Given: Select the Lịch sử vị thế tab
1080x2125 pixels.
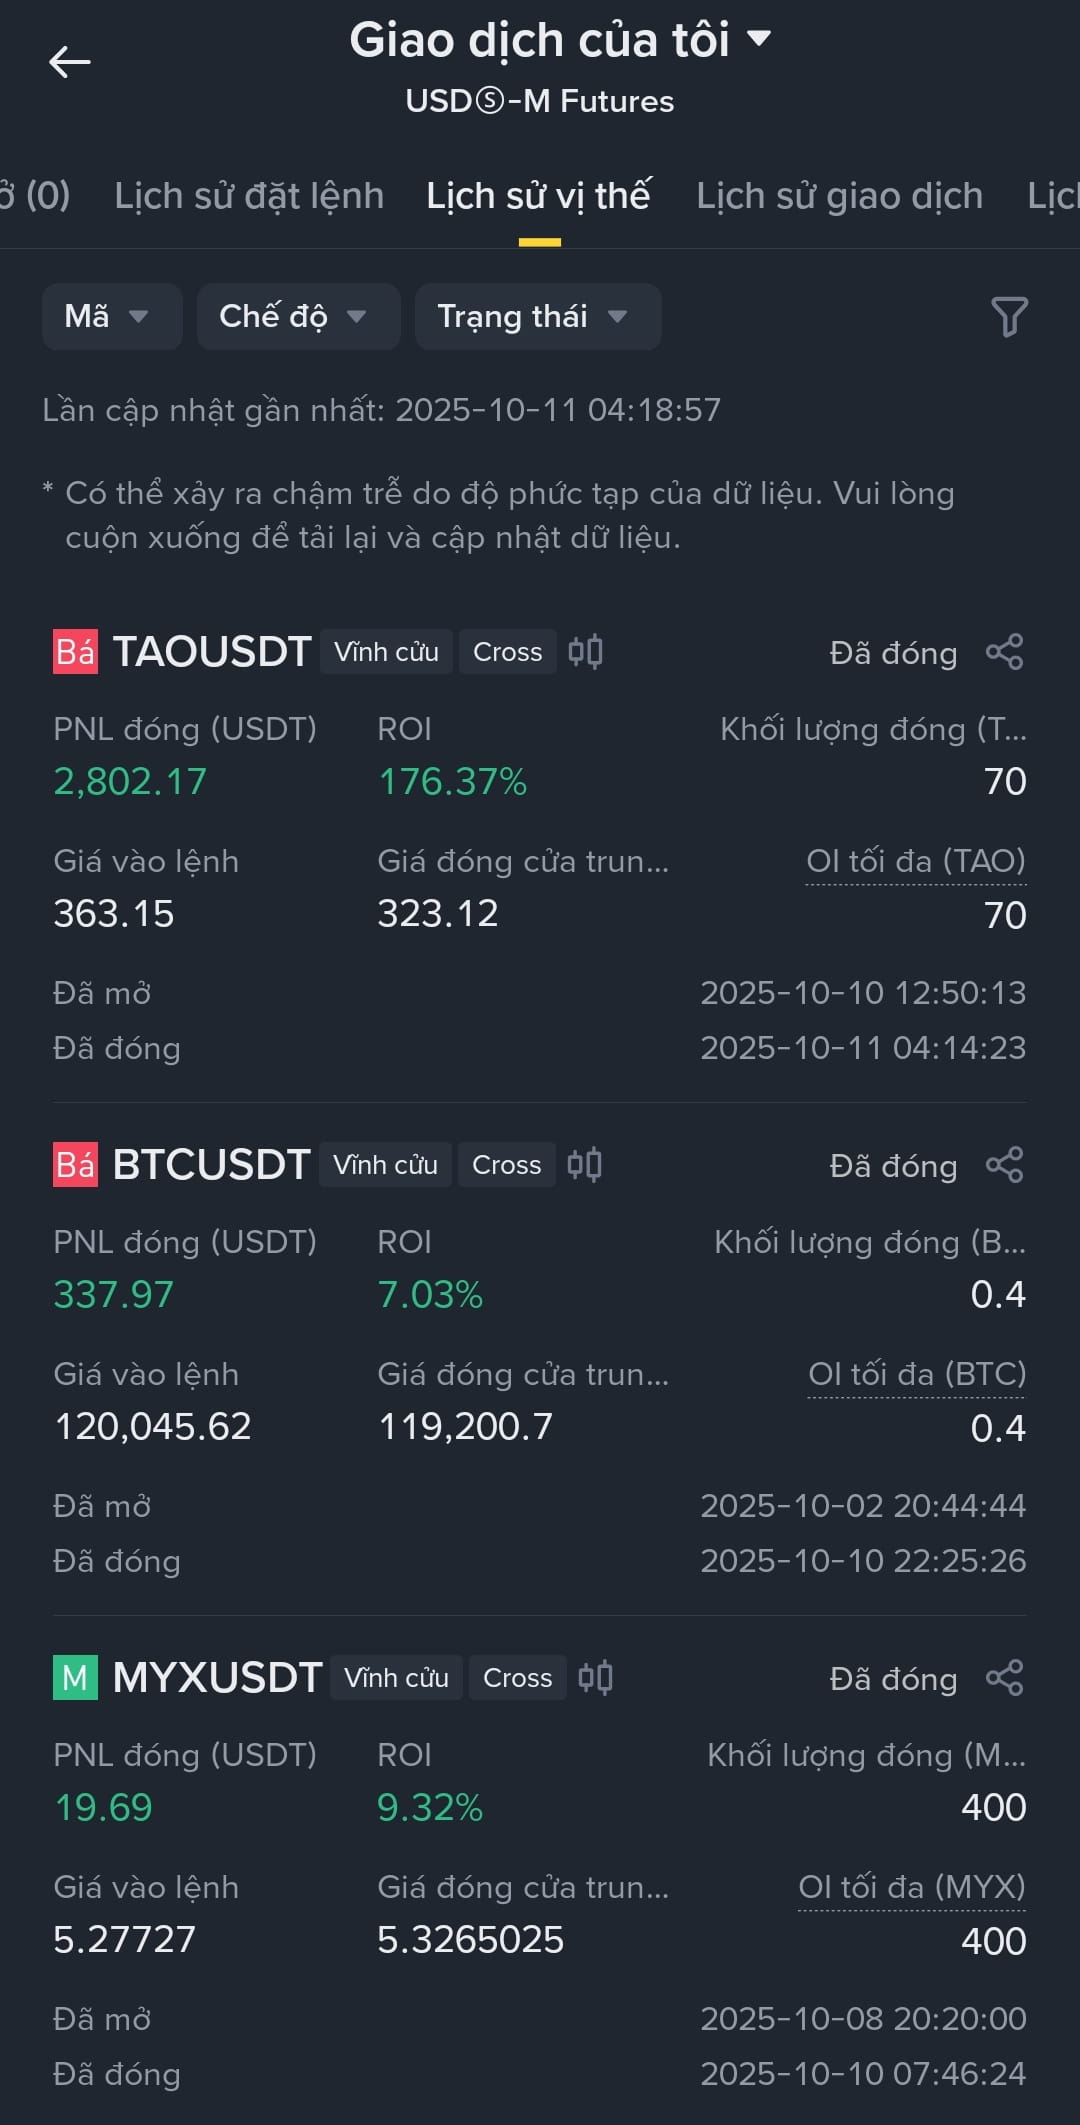Looking at the screenshot, I should coord(539,196).
